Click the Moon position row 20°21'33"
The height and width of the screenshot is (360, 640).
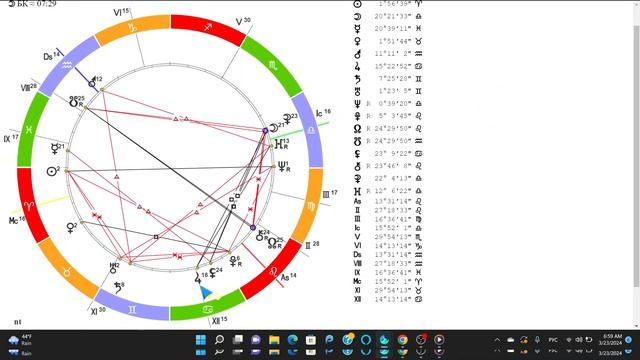pyautogui.click(x=388, y=16)
